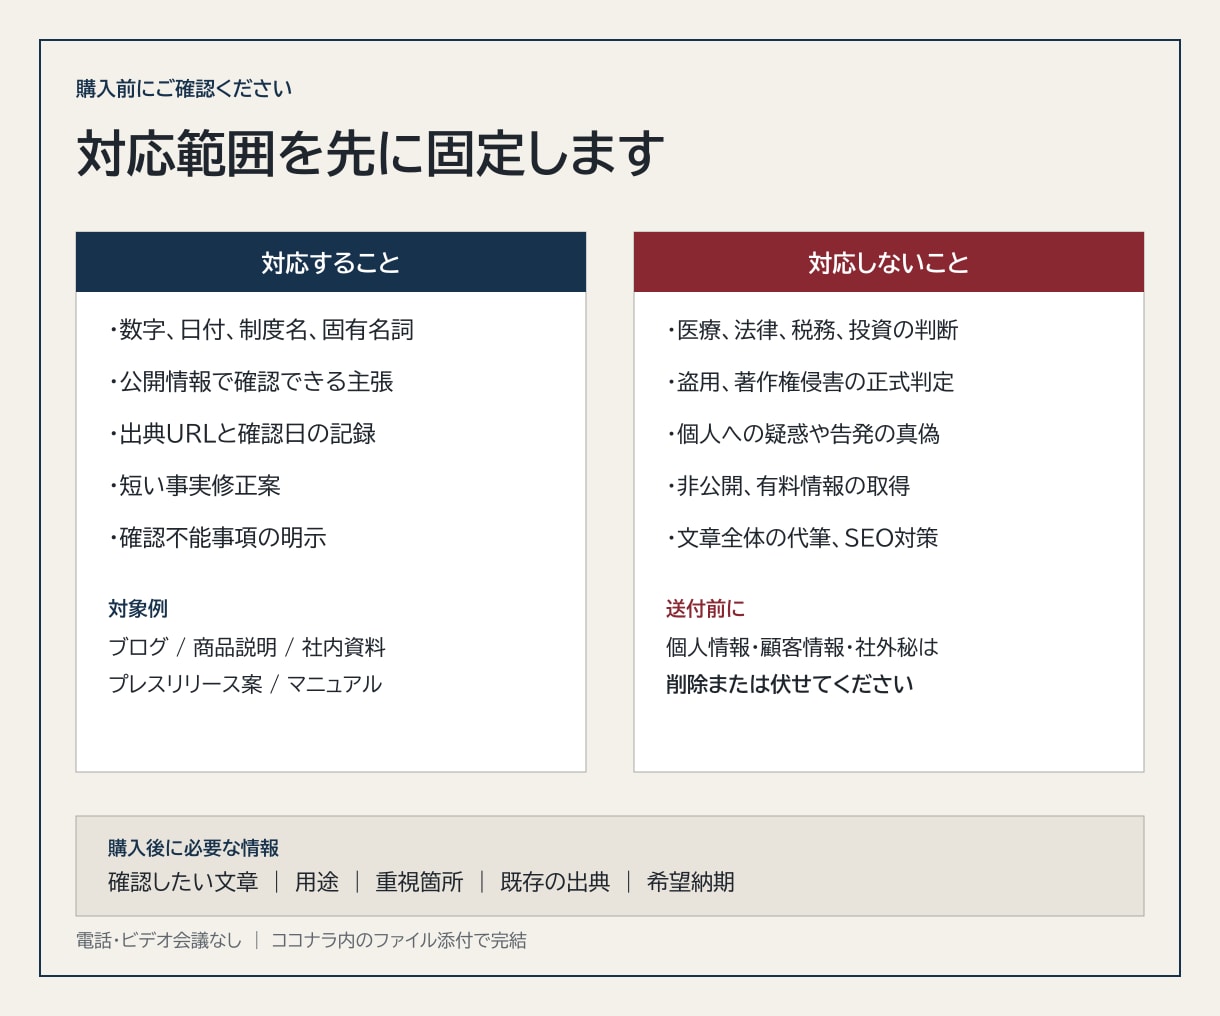Click the item 確認不能事項の明示
Viewport: 1220px width, 1016px height.
pos(217,538)
